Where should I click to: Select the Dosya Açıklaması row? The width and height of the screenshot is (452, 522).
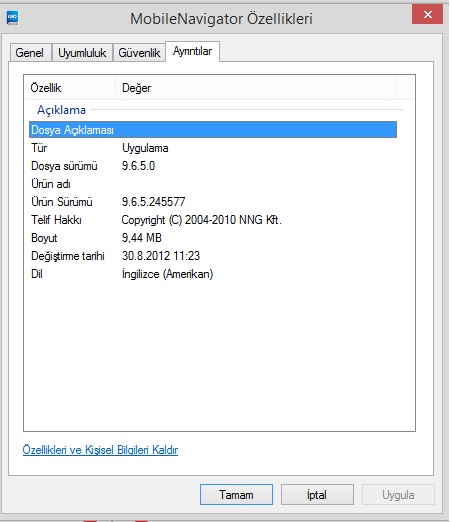pos(213,130)
